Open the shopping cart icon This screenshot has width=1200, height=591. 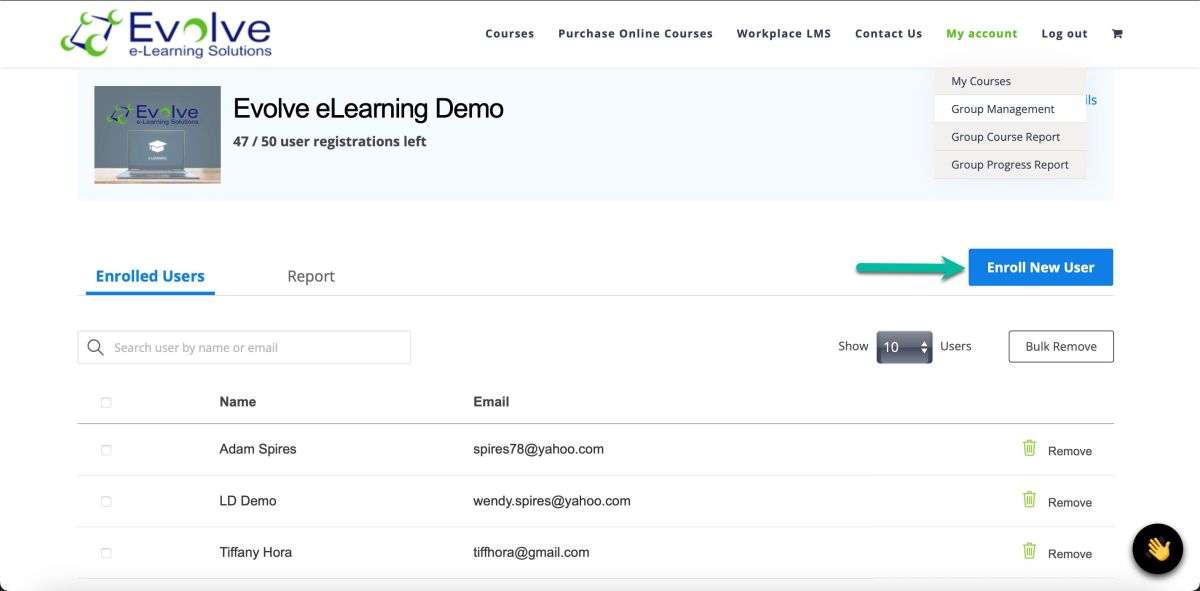1116,33
